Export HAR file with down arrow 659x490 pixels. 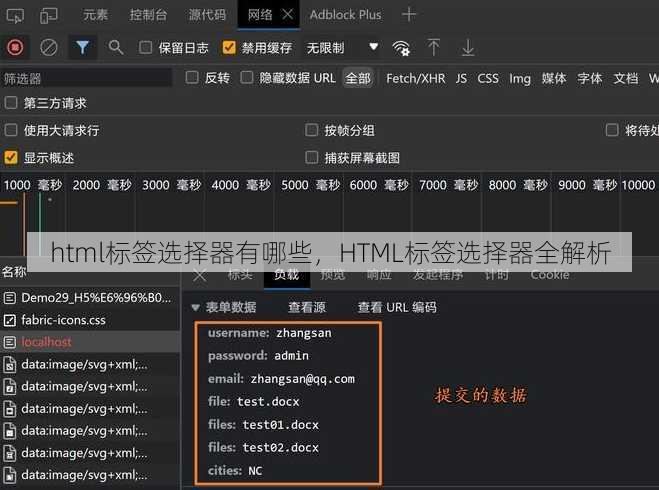click(x=468, y=47)
